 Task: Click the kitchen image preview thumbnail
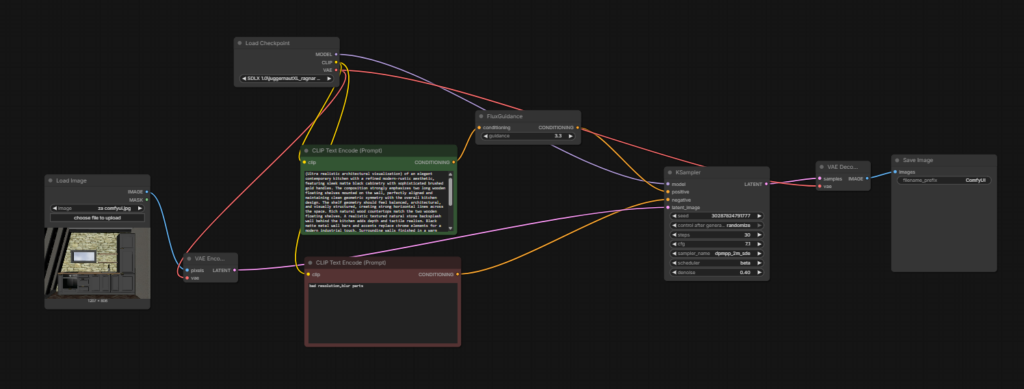[x=97, y=262]
